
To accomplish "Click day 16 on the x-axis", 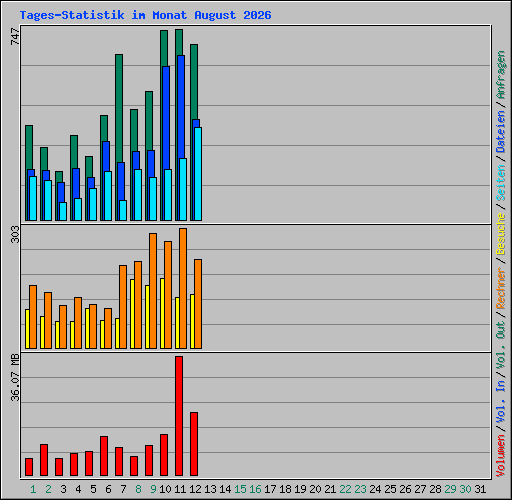I will point(255,489).
